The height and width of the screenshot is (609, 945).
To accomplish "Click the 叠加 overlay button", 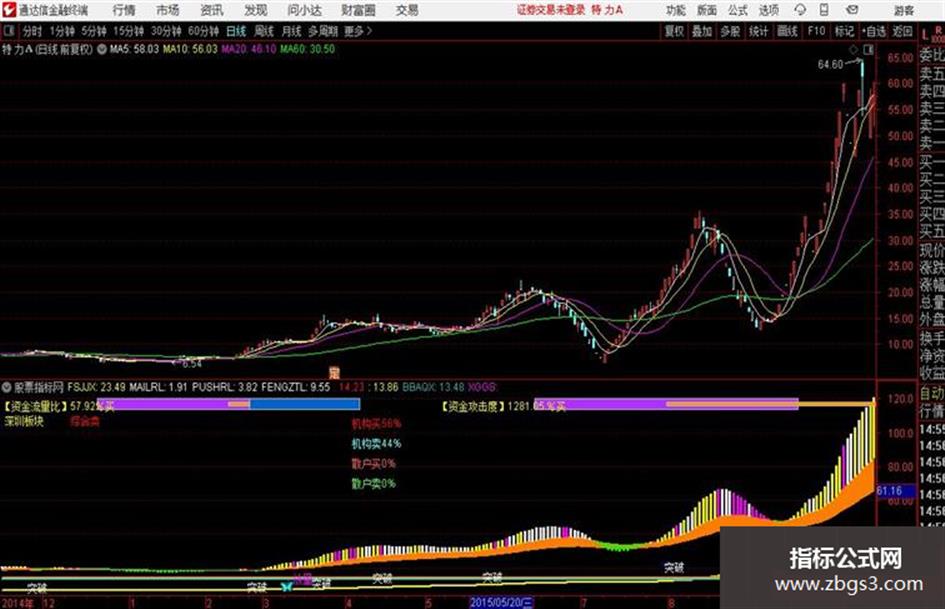I will [702, 31].
